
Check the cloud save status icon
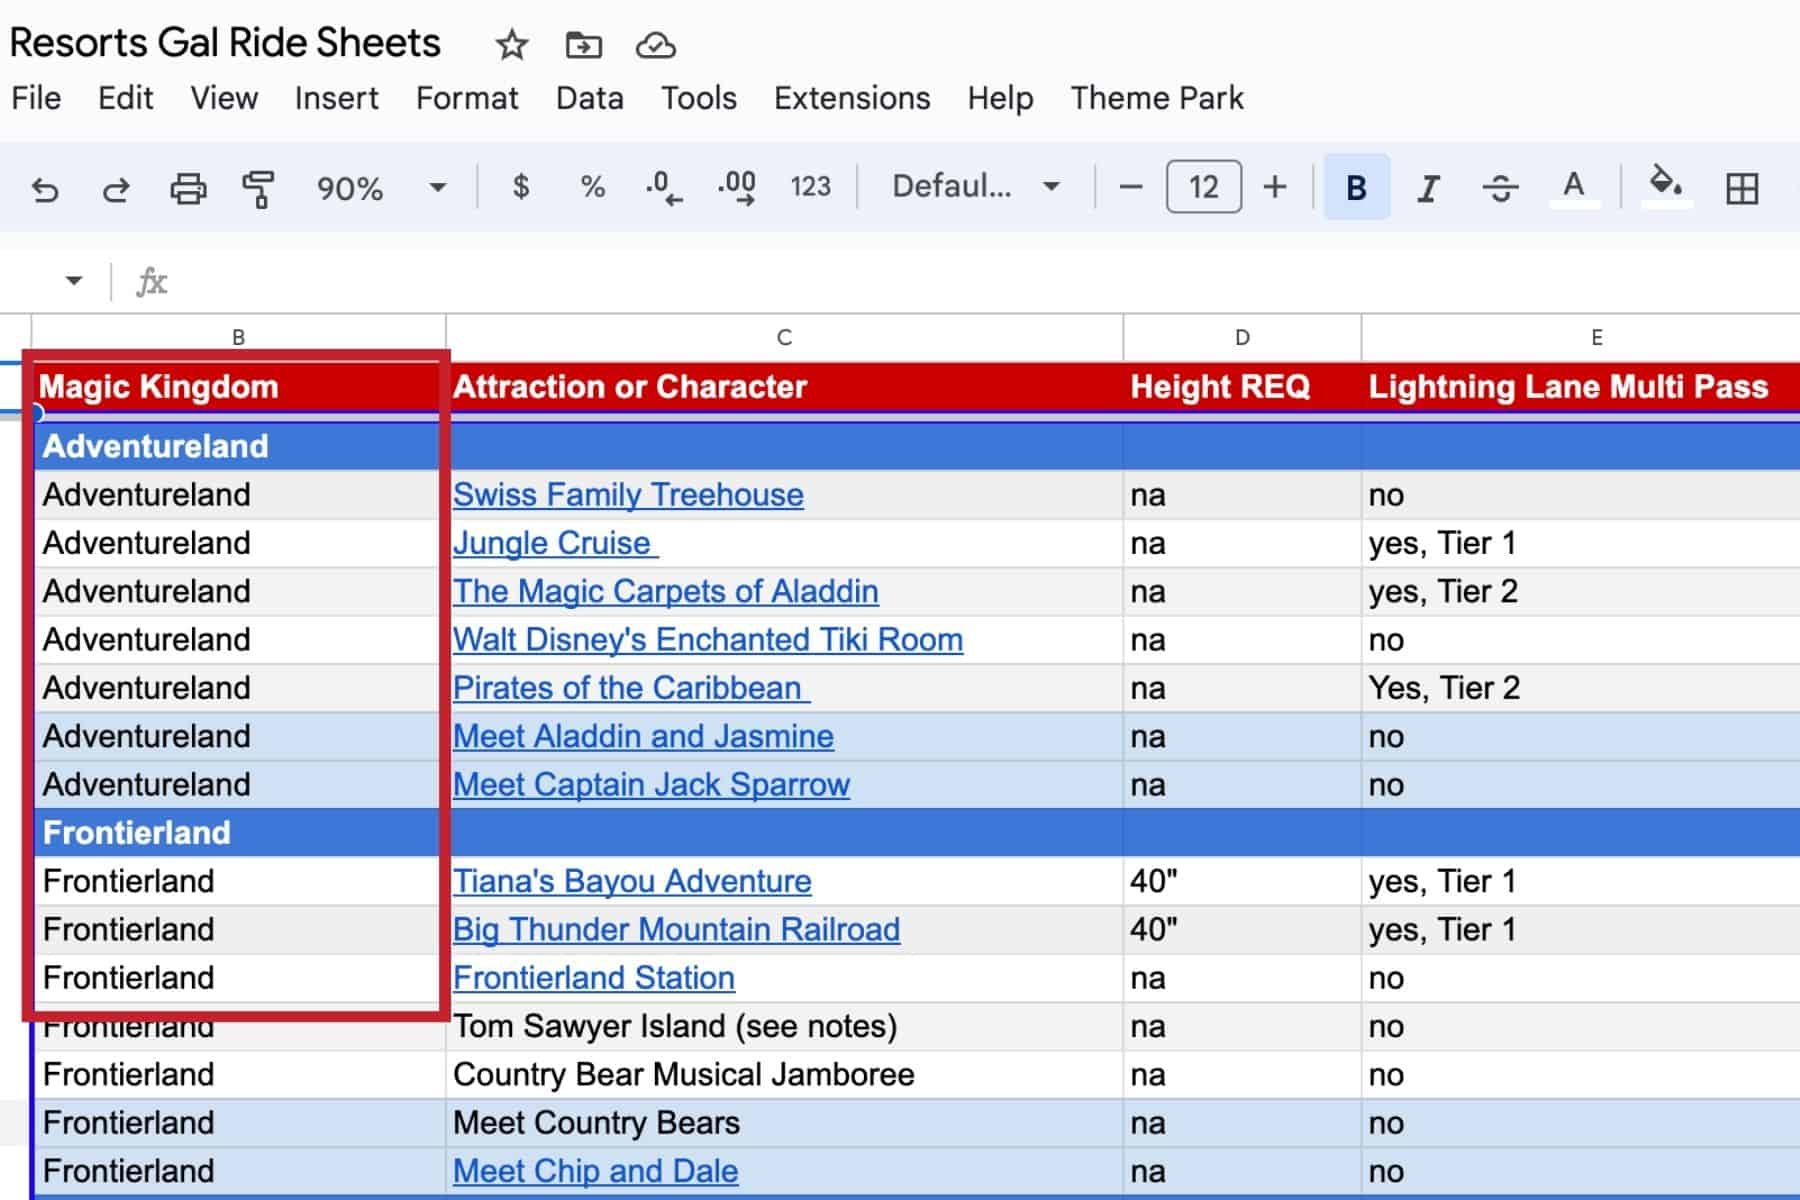[x=655, y=46]
